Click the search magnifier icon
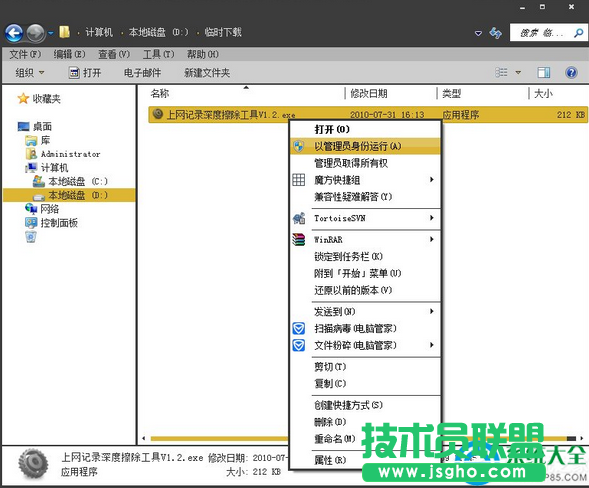Screen dimensions: 589x488 (579, 33)
